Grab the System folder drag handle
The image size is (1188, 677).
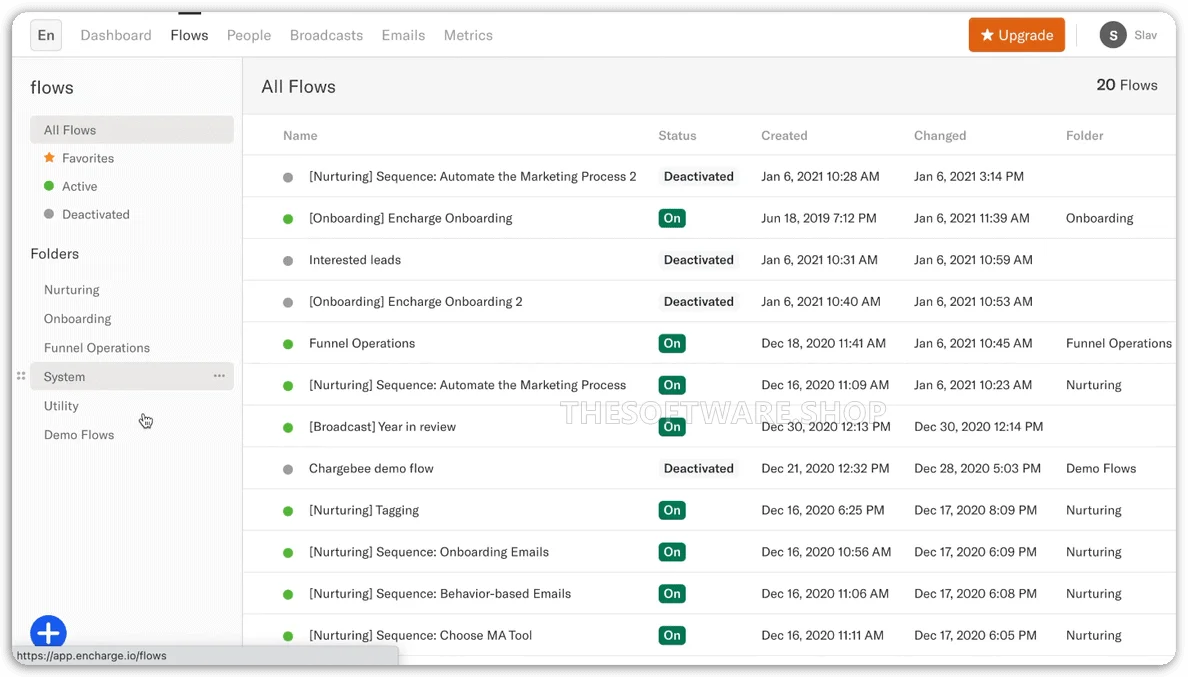21,376
